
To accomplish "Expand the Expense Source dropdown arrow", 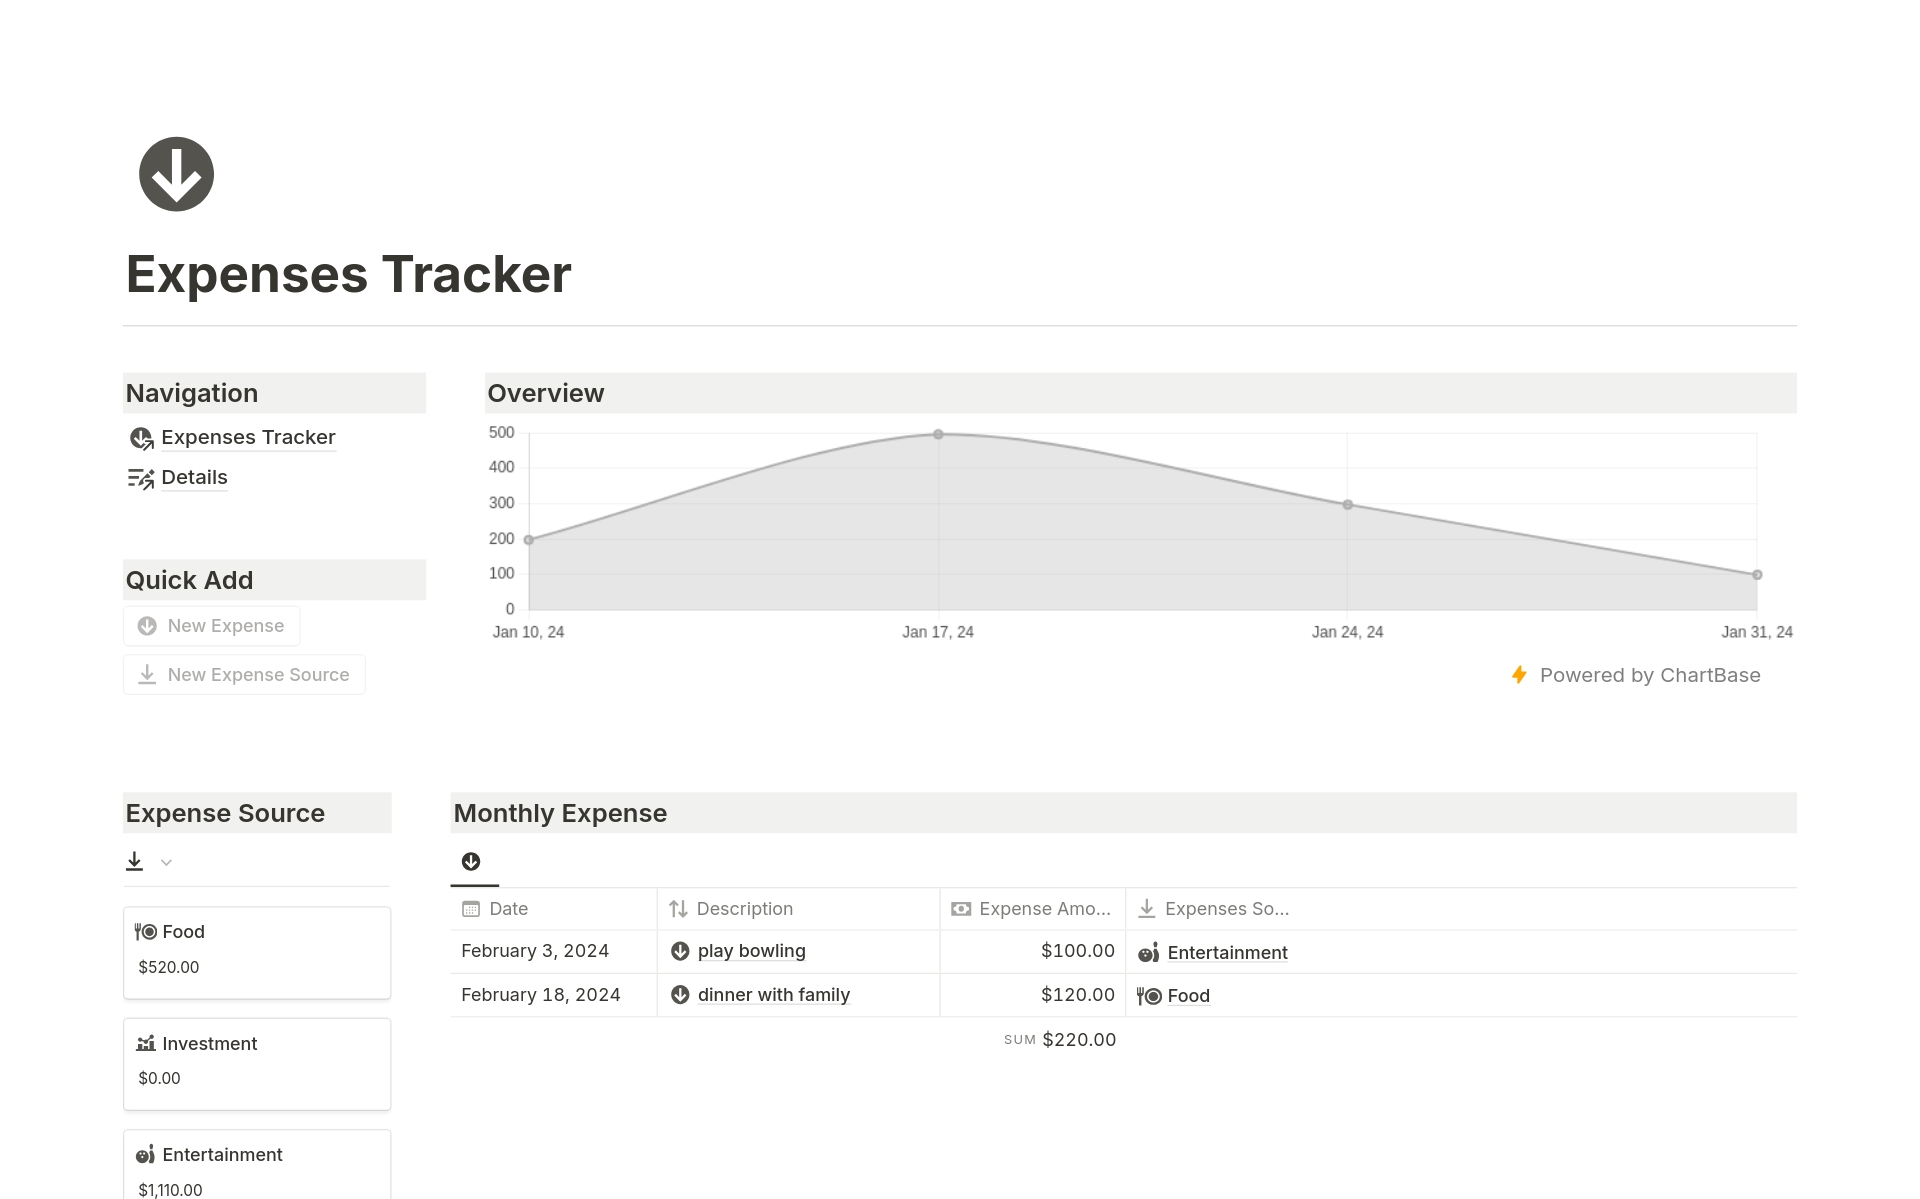I will [166, 862].
